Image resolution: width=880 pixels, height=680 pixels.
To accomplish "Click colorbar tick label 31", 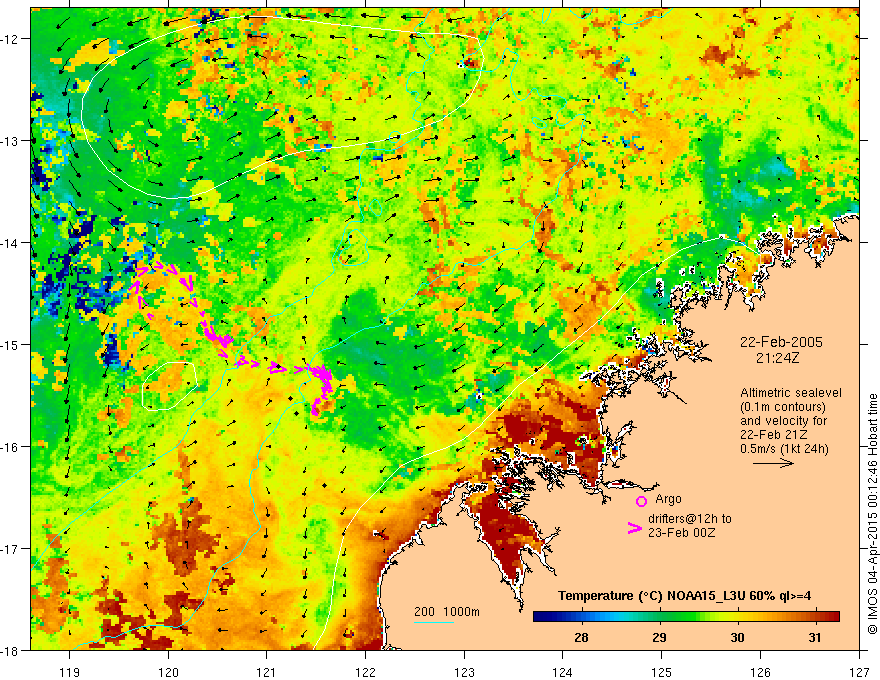I will 815,637.
